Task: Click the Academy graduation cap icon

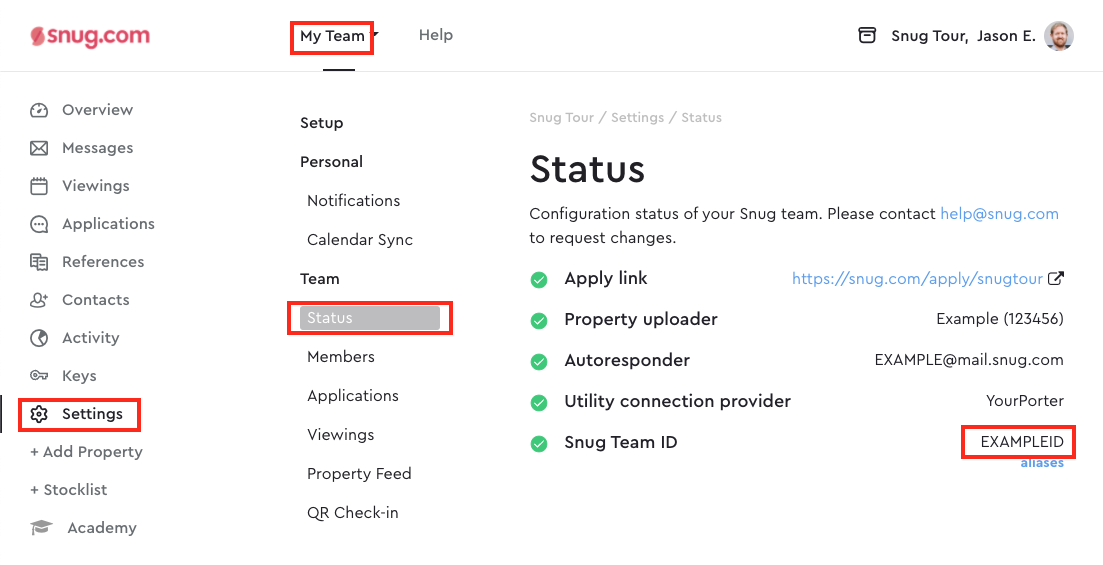Action: [42, 528]
